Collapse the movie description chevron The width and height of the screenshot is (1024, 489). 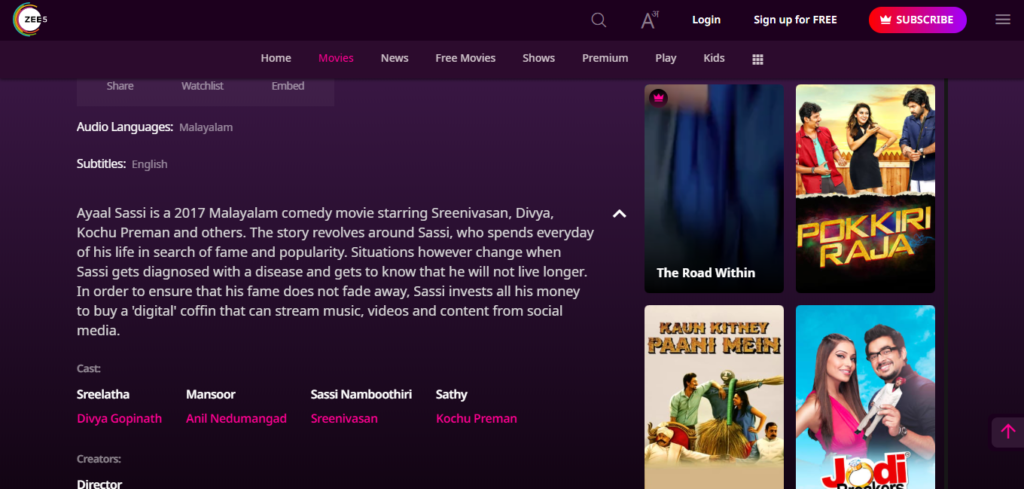coord(619,213)
